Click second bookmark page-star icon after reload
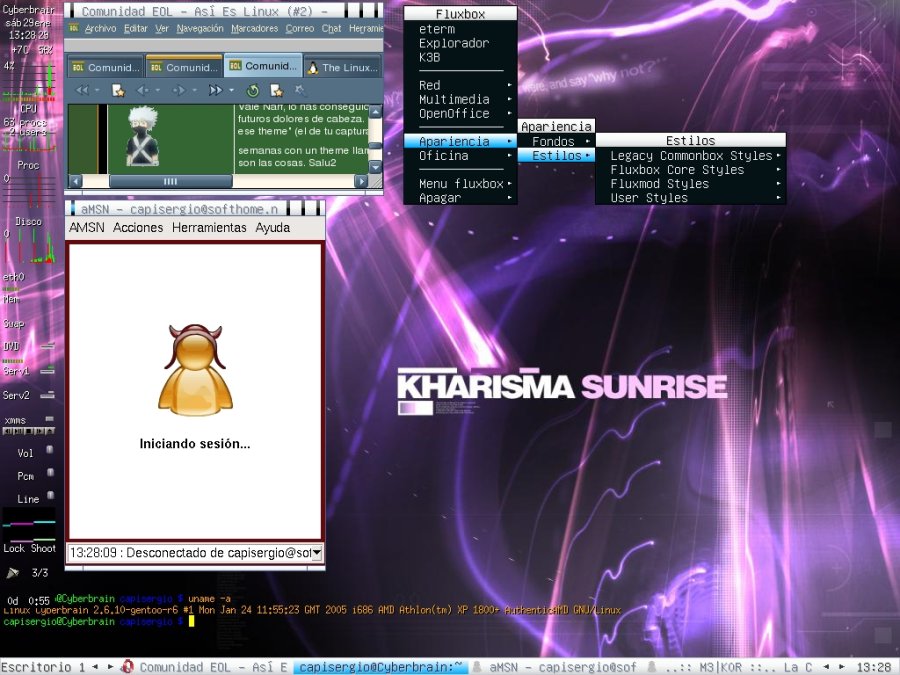 point(277,90)
